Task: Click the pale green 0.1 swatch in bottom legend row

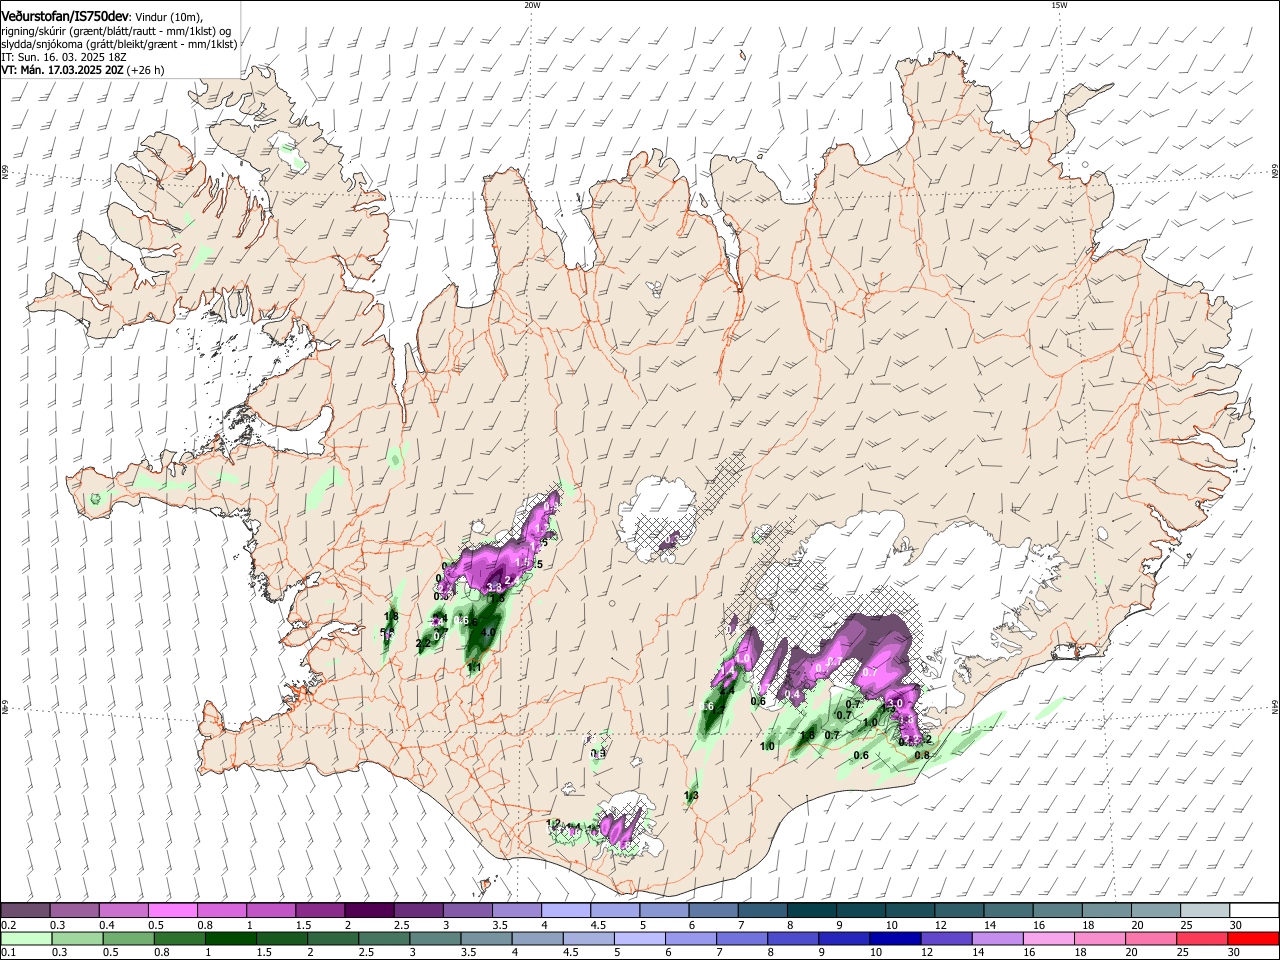Action: point(25,939)
